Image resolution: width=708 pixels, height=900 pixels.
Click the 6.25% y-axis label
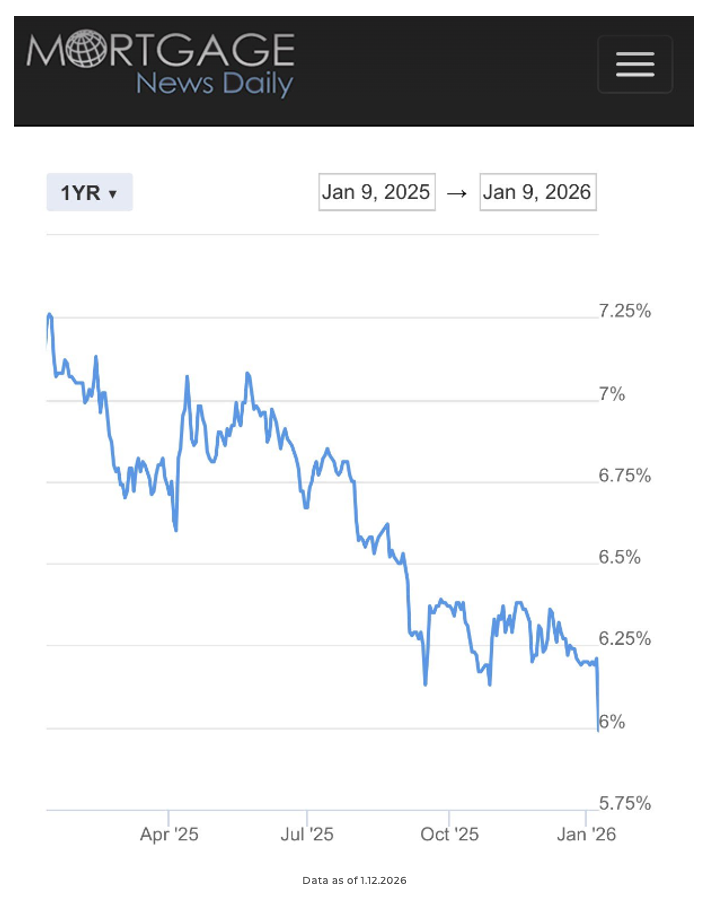625,639
